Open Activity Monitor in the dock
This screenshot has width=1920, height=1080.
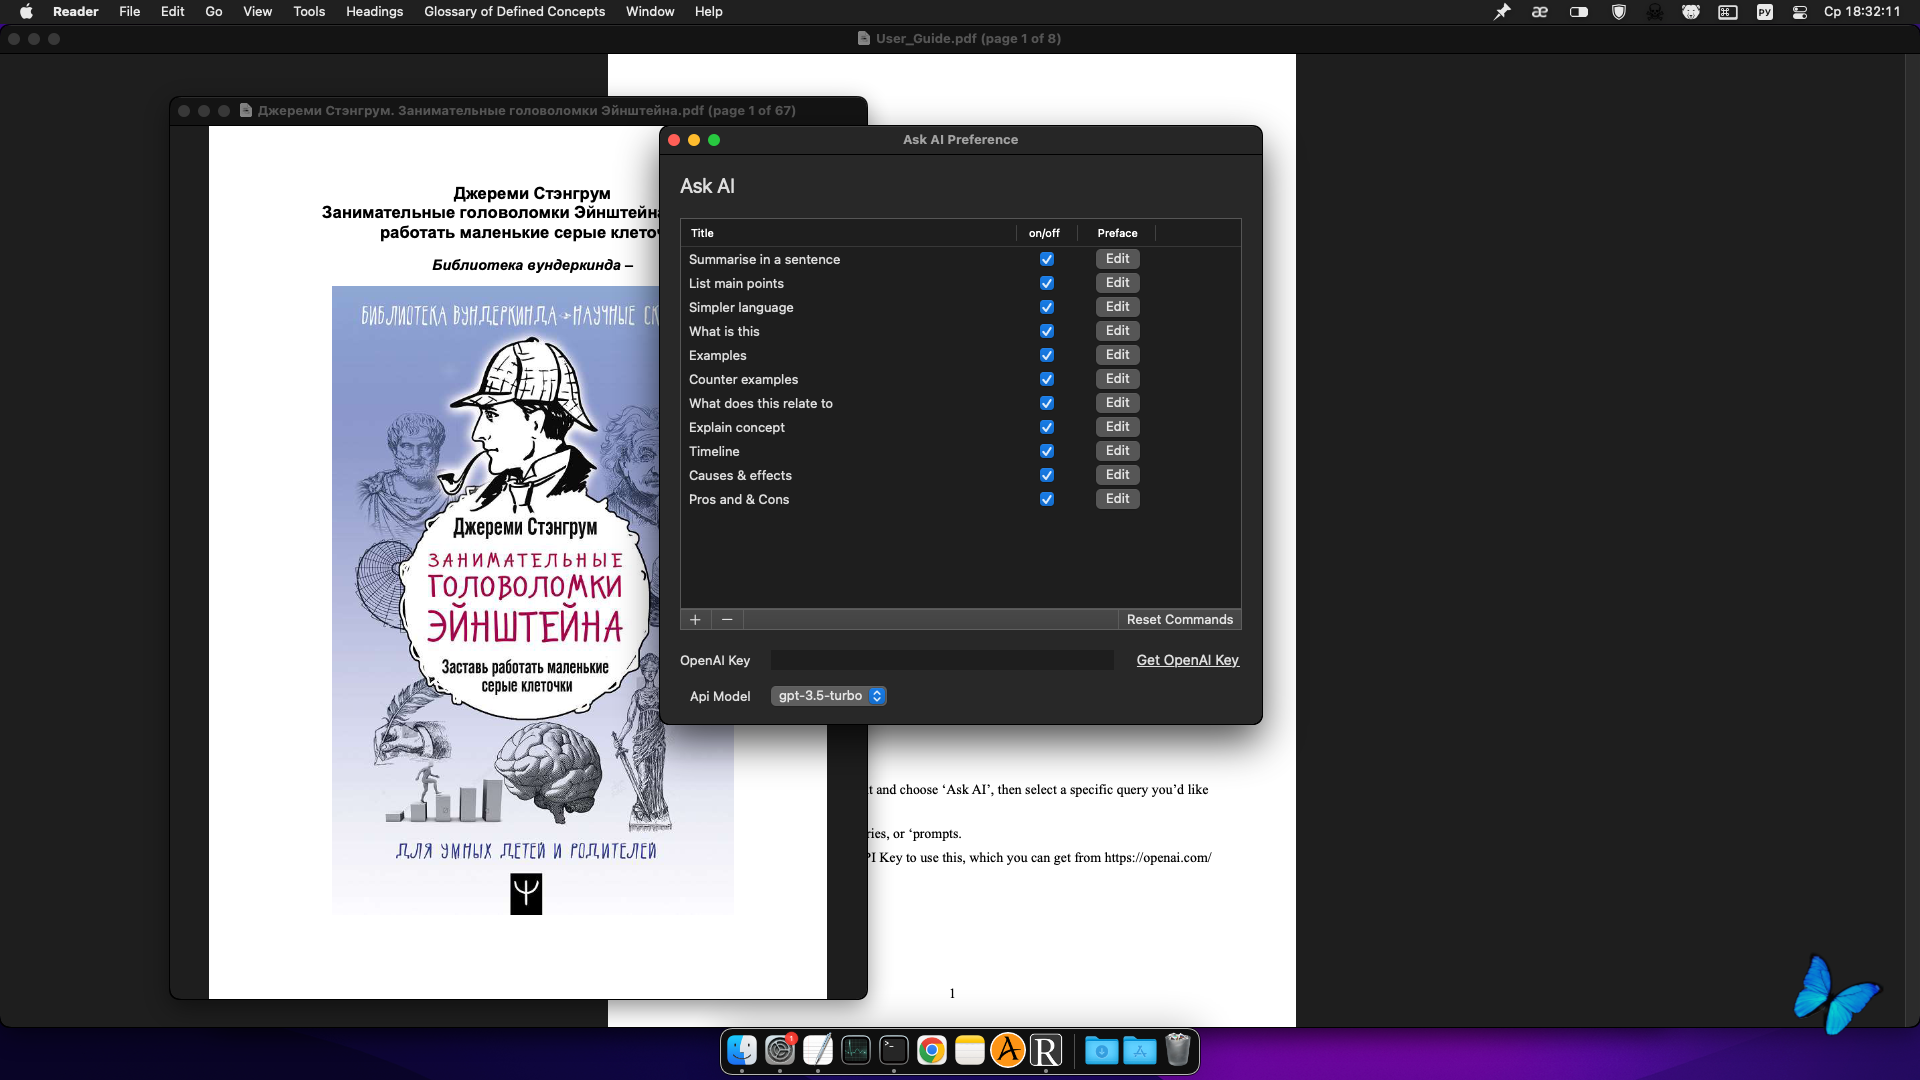point(856,1050)
